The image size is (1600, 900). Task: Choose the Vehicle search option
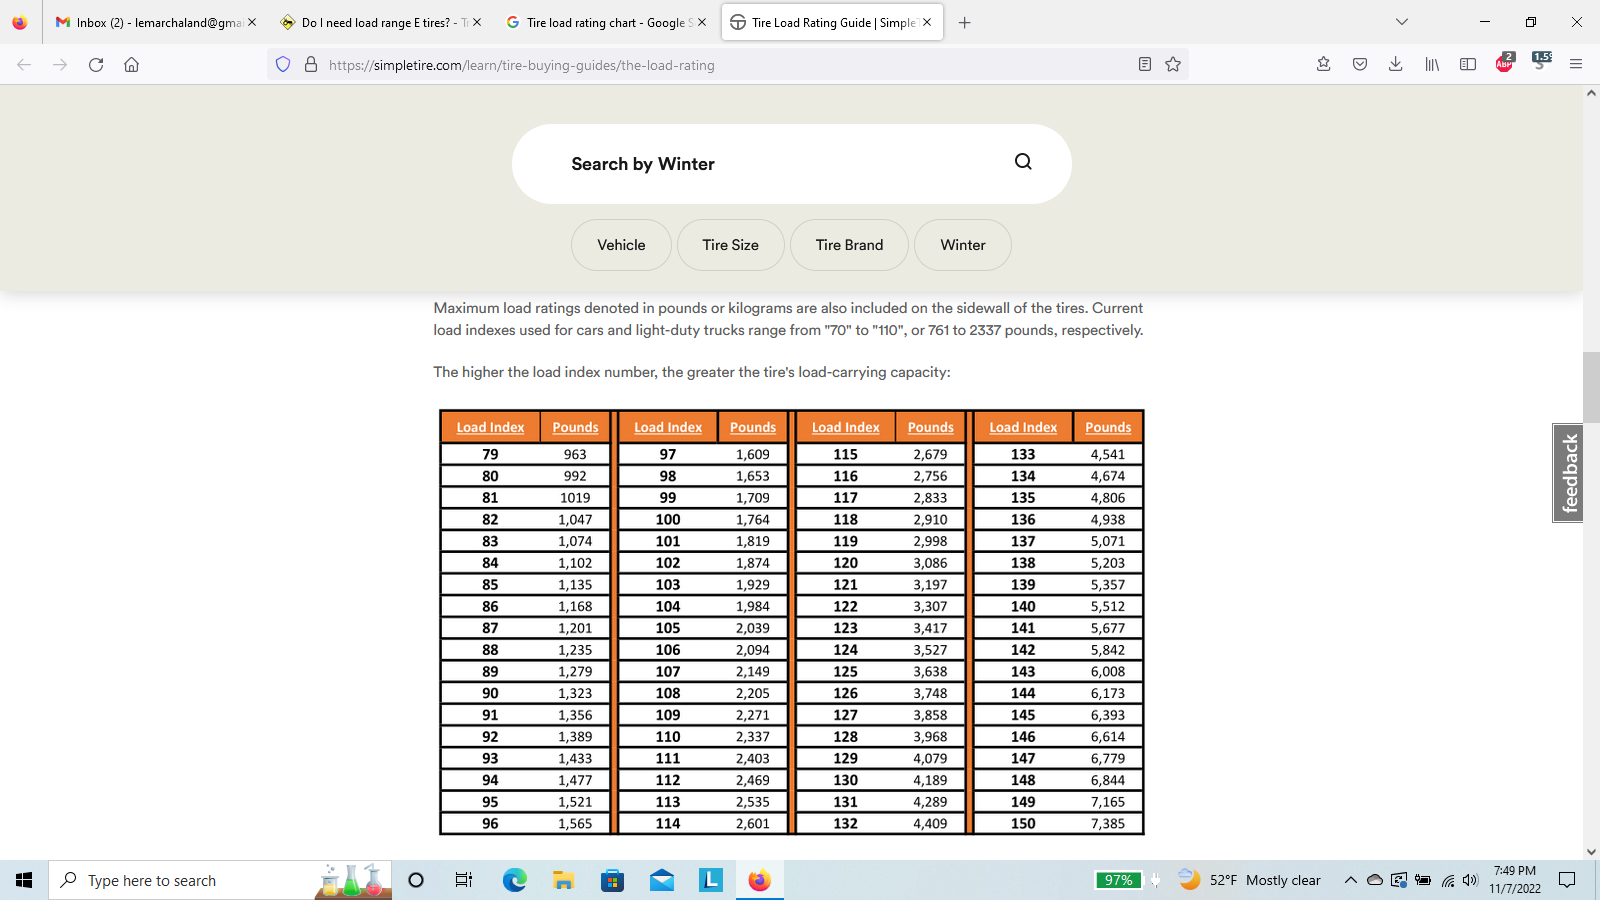(621, 245)
